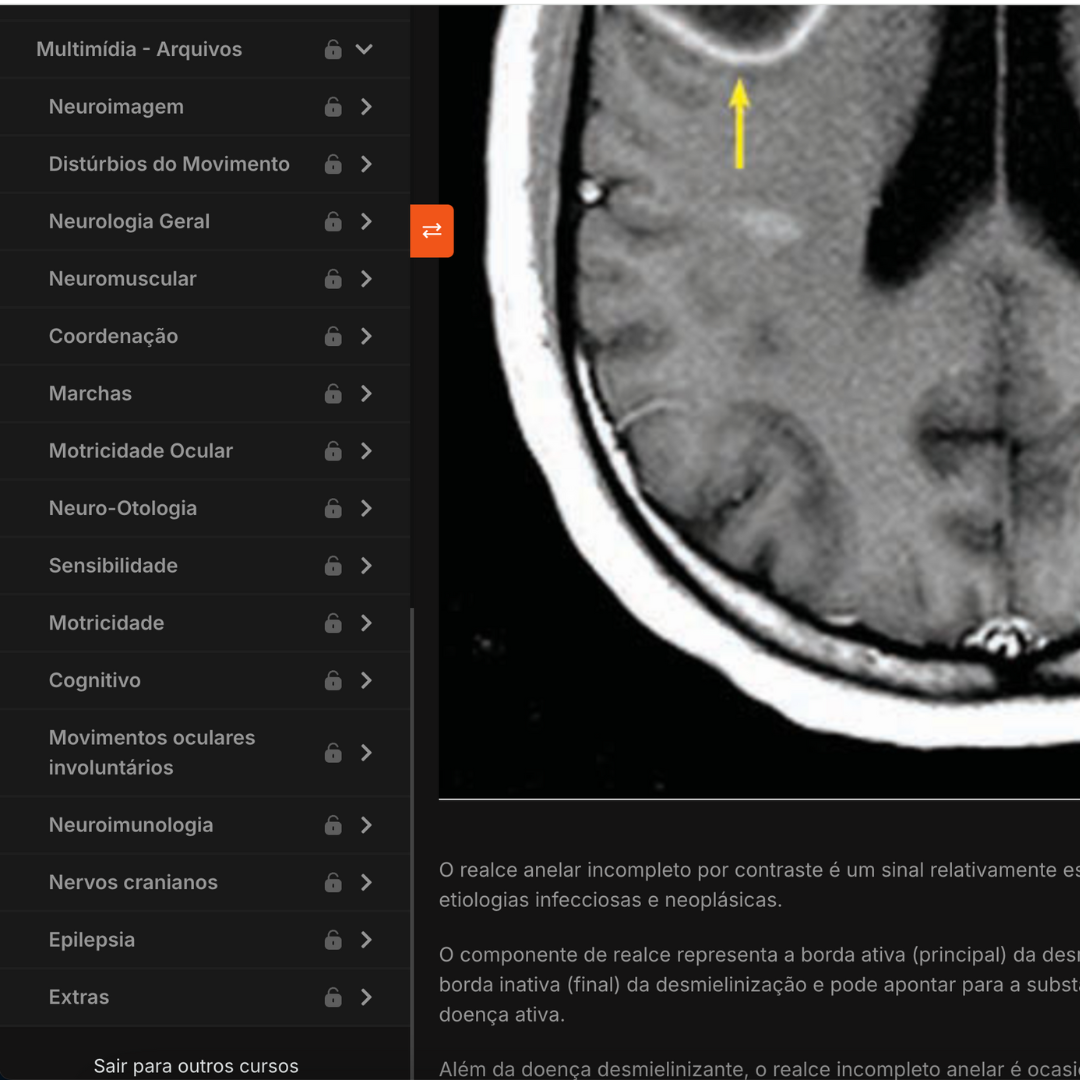This screenshot has width=1080, height=1080.
Task: Open the Neurologia Geral category
Action: [129, 222]
